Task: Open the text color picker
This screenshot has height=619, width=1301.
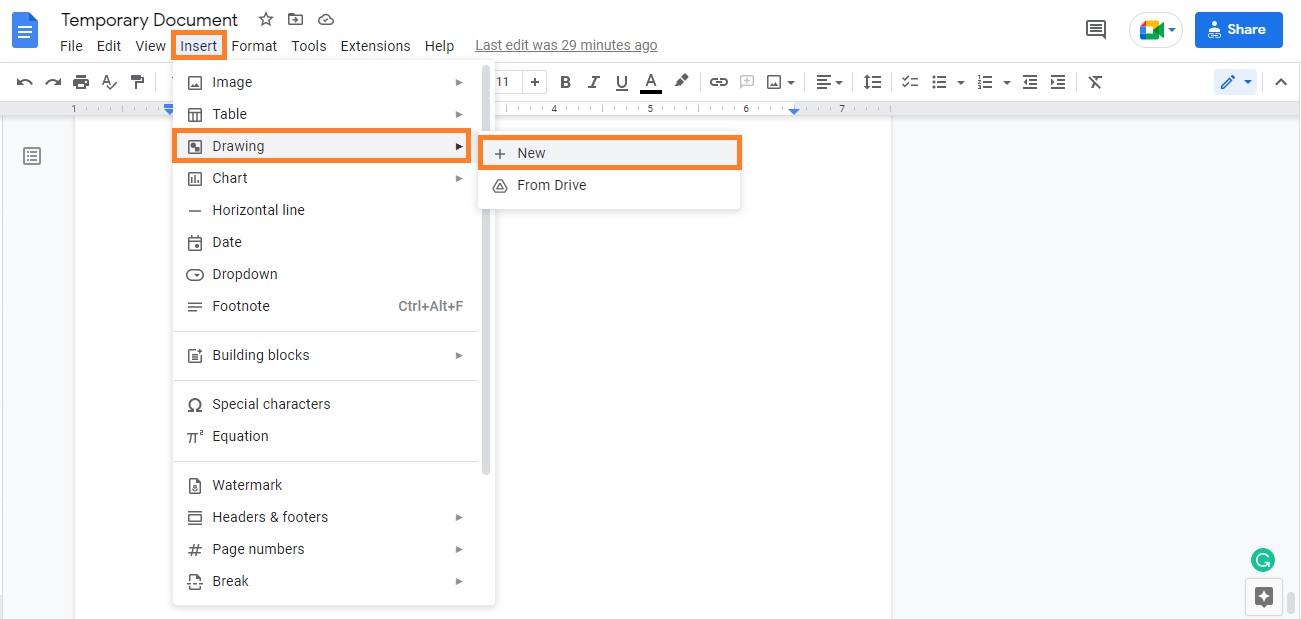Action: (x=650, y=82)
